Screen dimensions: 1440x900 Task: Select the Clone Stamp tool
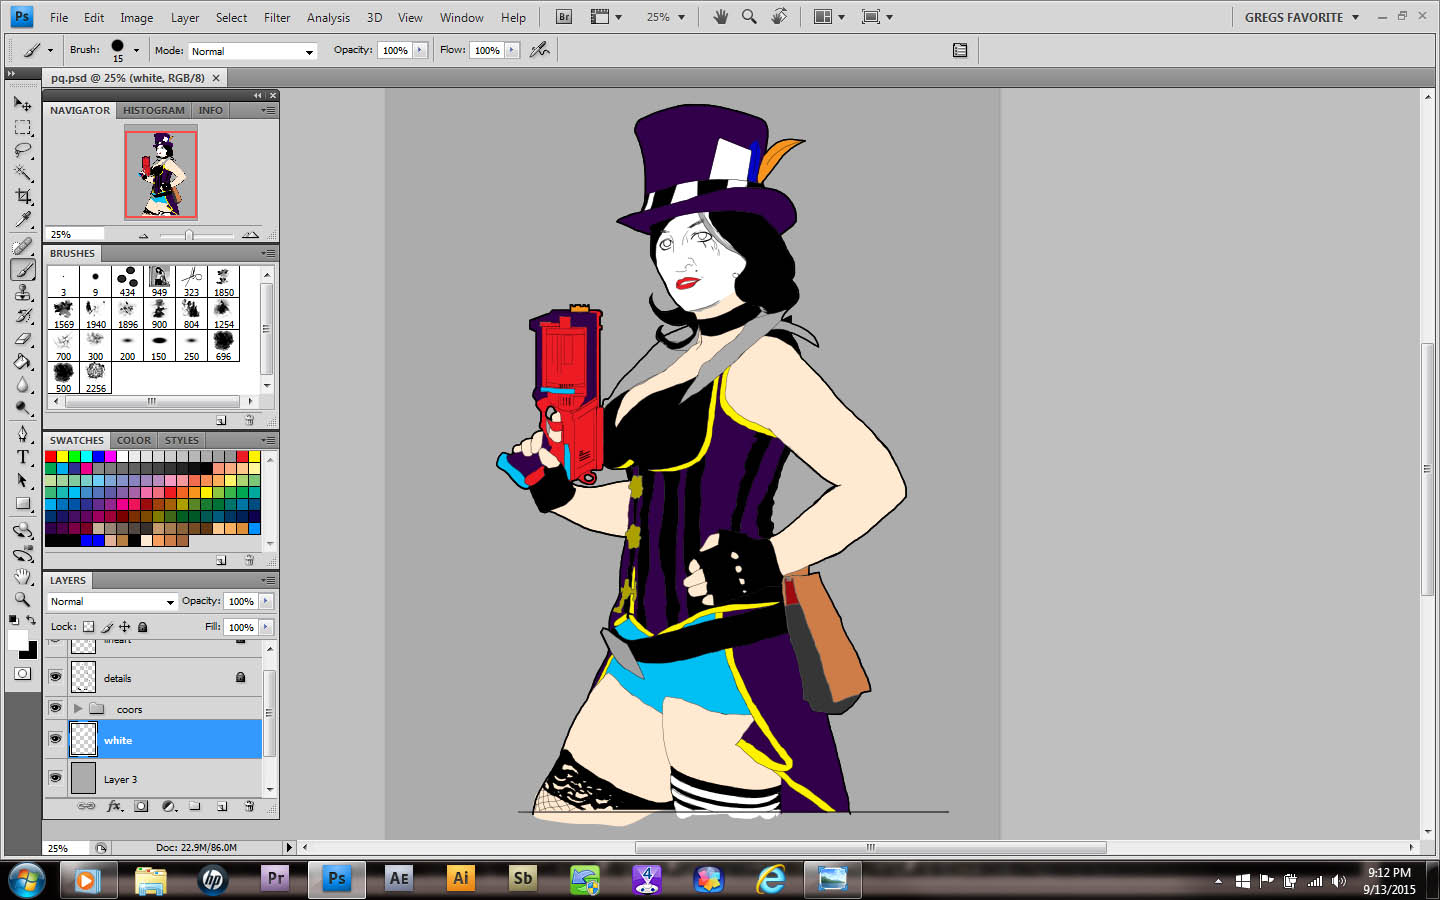click(x=23, y=292)
